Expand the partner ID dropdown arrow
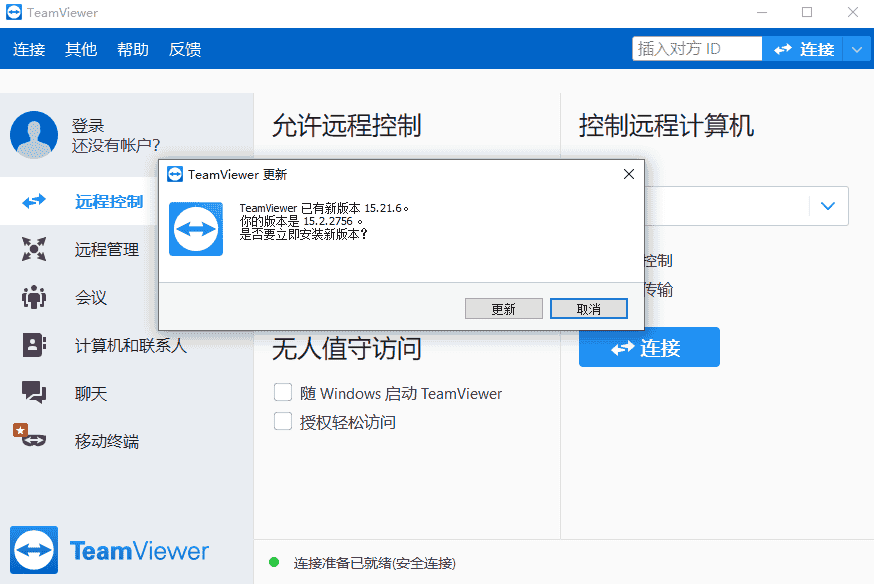 pos(827,206)
